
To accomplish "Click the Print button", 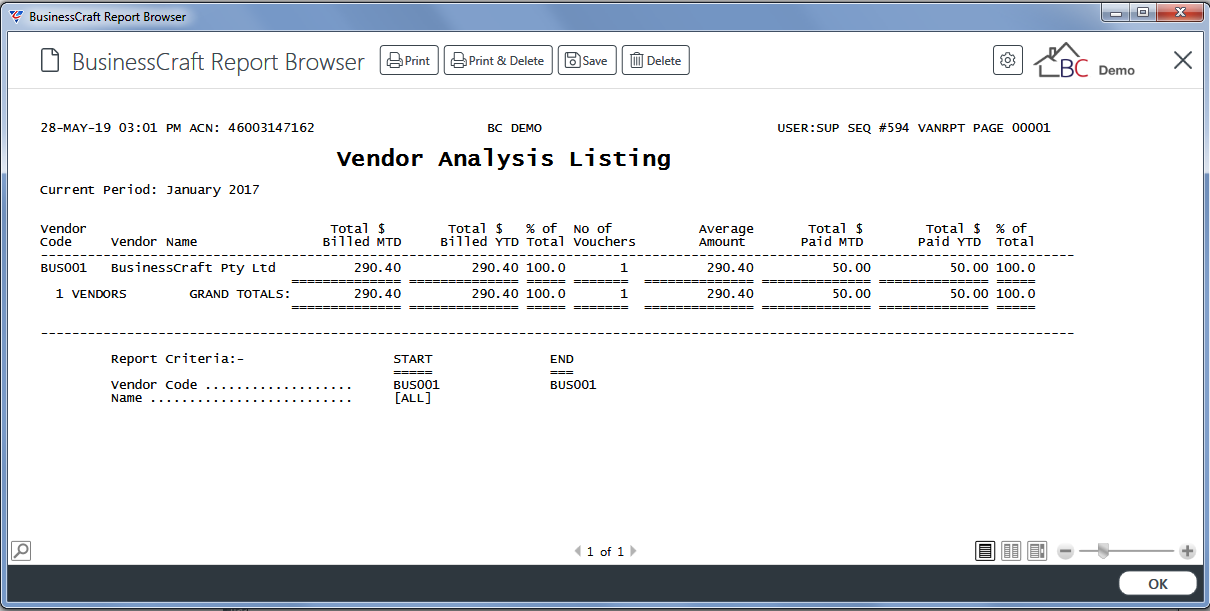I will pos(409,61).
